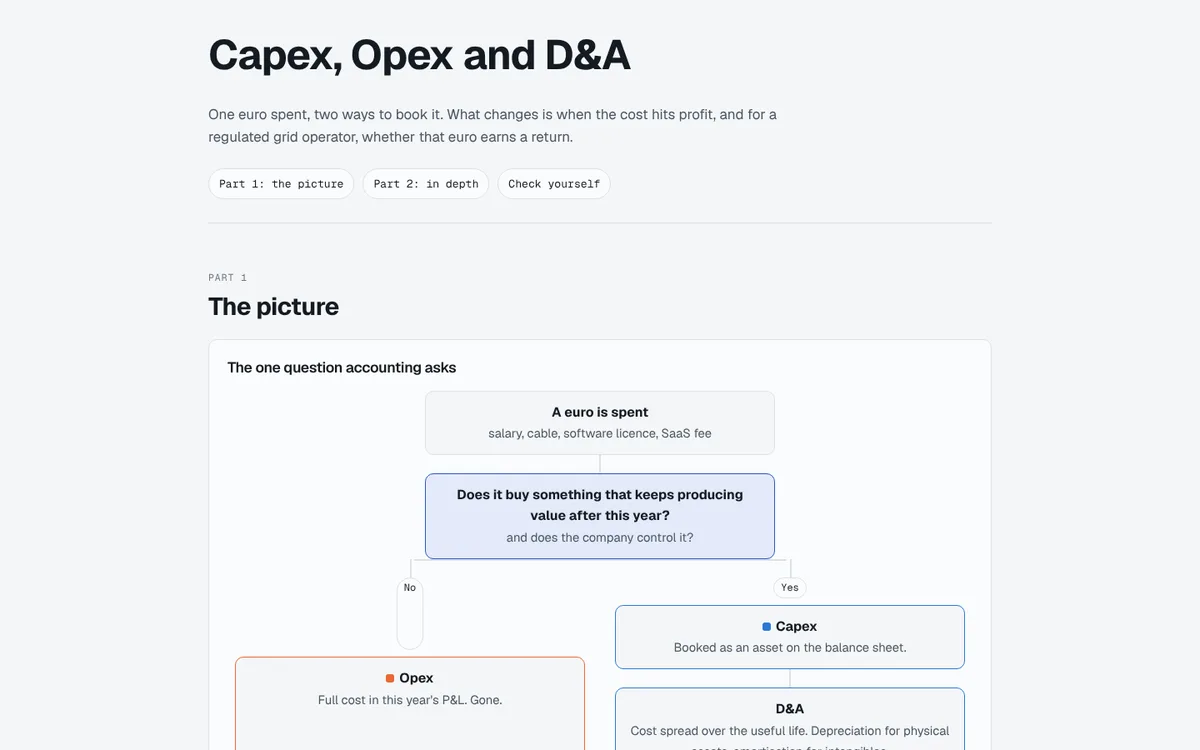
Task: Click the intro paragraph starting 'One euro spent'
Action: pyautogui.click(x=493, y=126)
